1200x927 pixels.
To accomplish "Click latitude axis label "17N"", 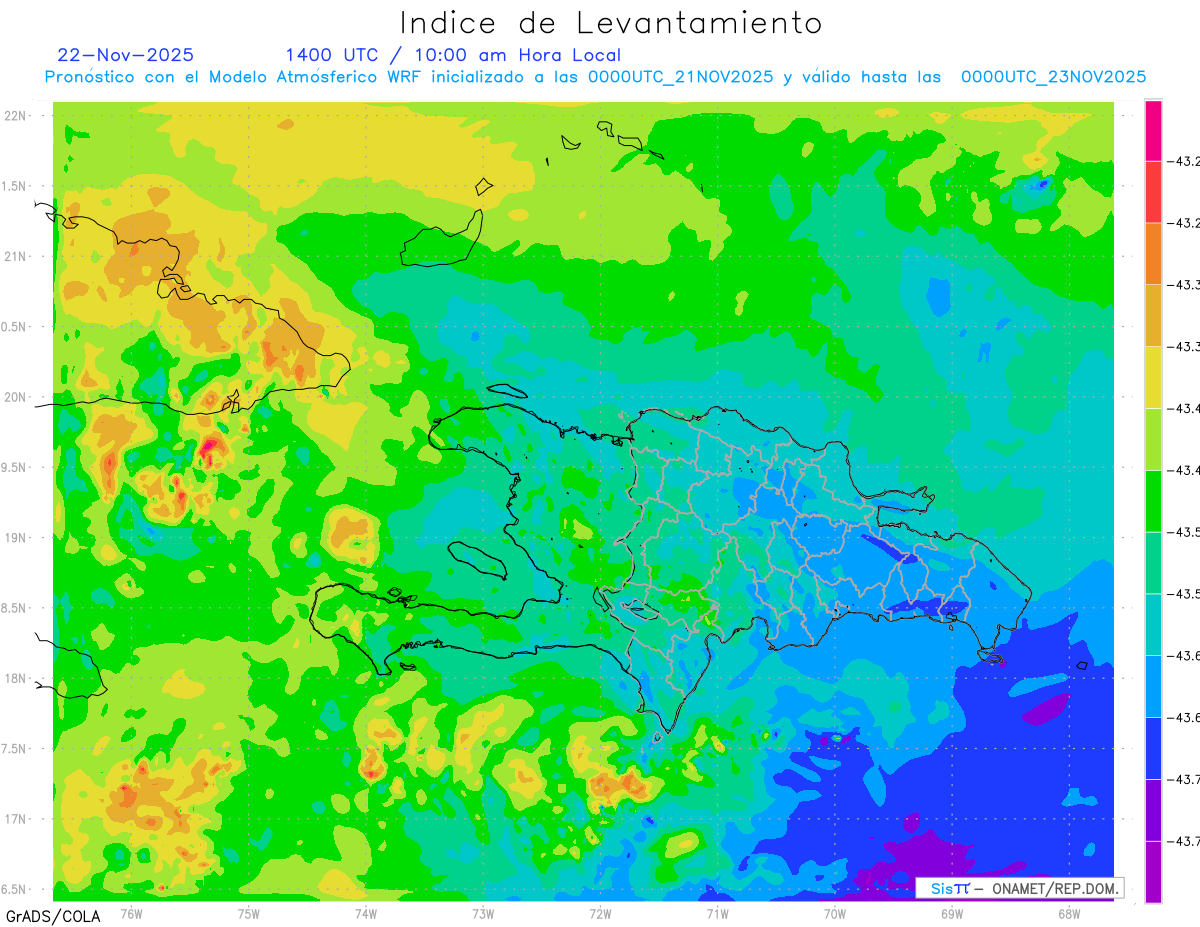I will click(x=16, y=819).
